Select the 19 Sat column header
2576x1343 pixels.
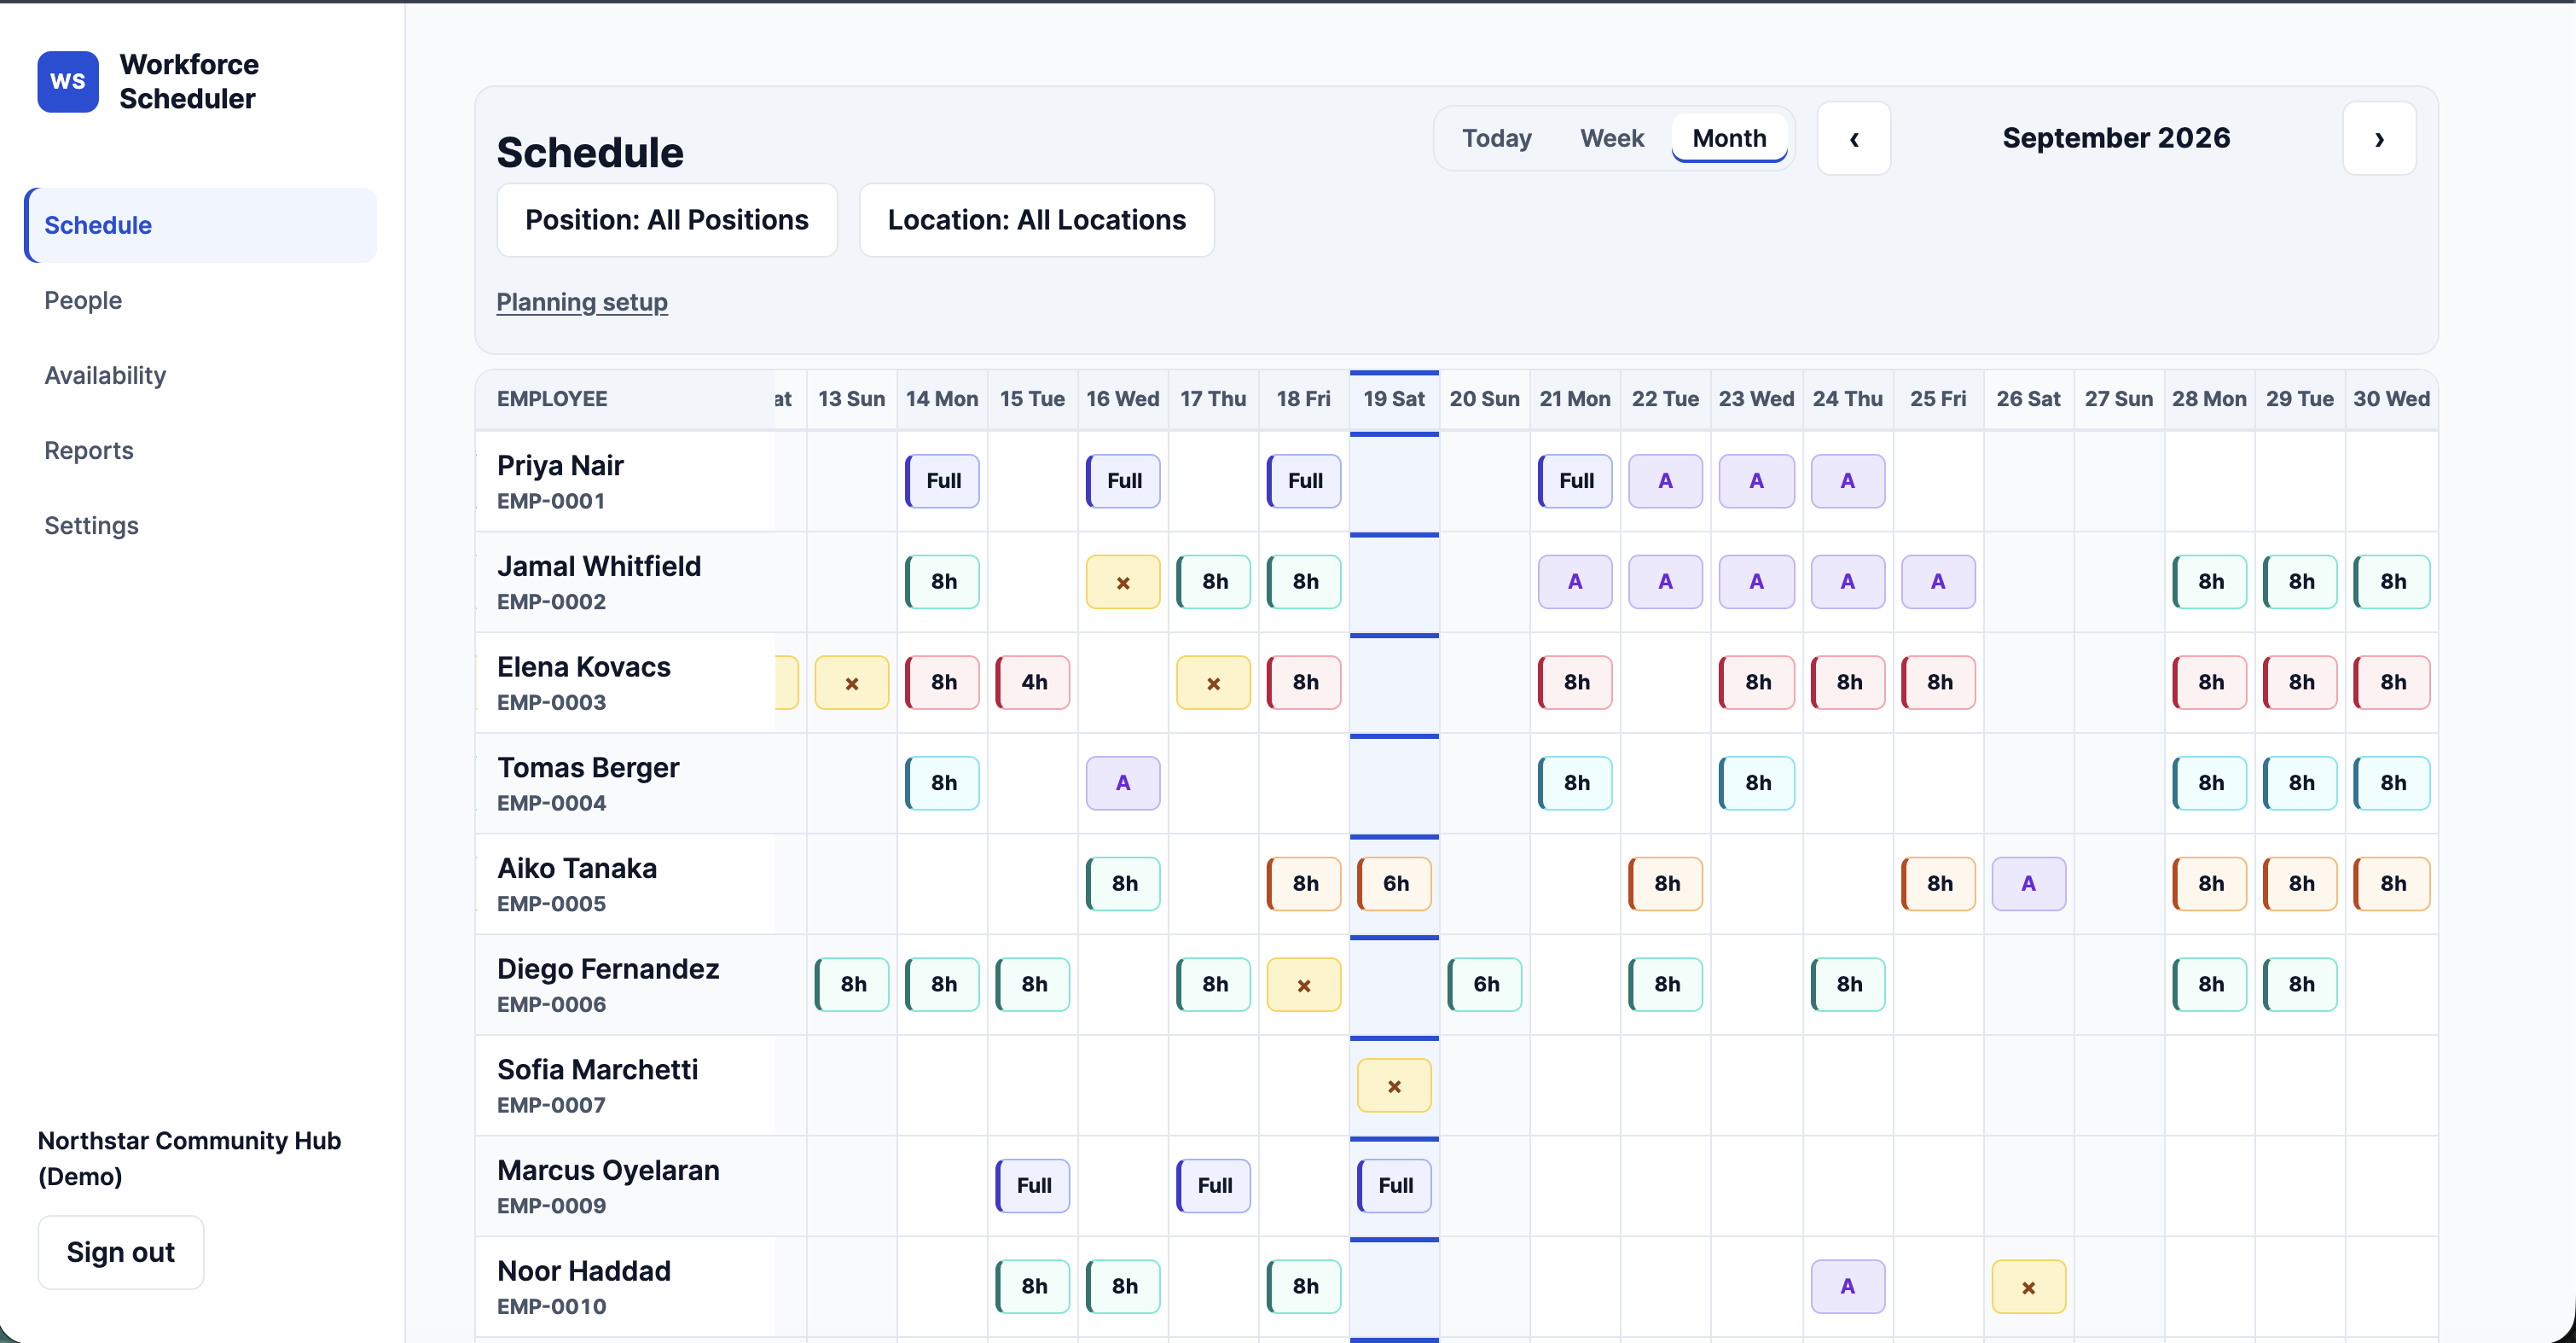1394,399
